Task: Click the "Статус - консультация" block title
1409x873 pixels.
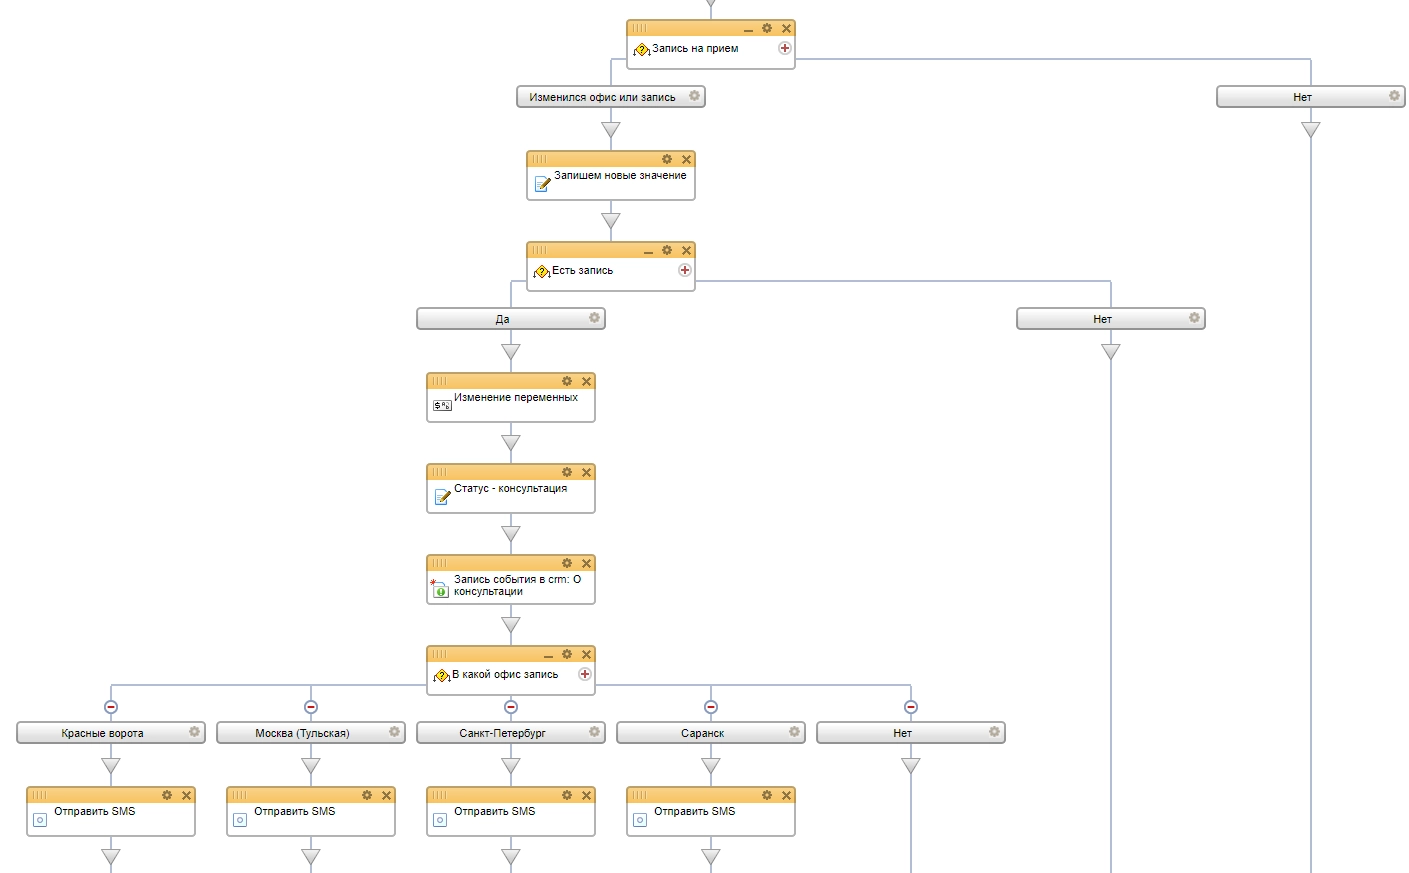Action: pyautogui.click(x=510, y=489)
